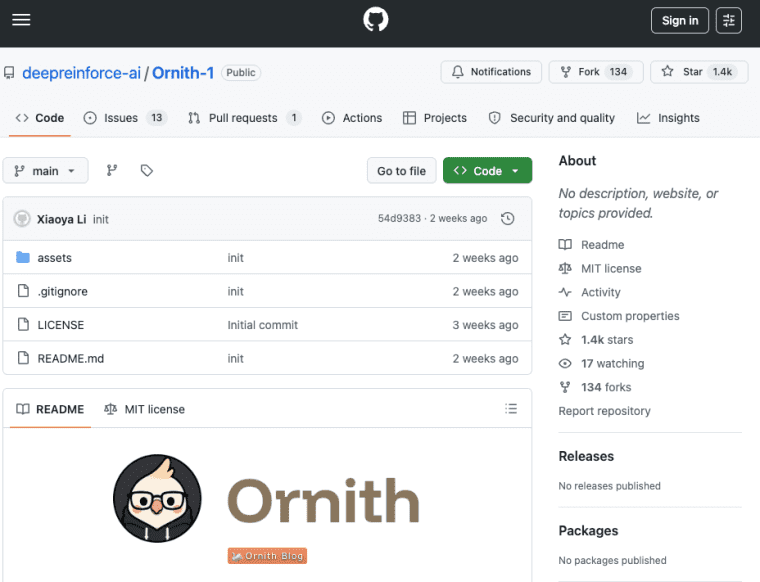Click the note icon beside Custom properties
760x582 pixels.
coord(565,316)
